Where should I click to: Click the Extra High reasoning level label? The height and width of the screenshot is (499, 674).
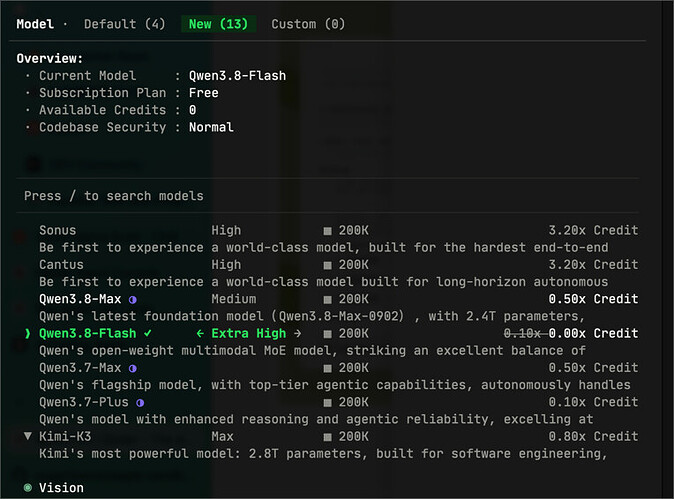[x=248, y=334]
